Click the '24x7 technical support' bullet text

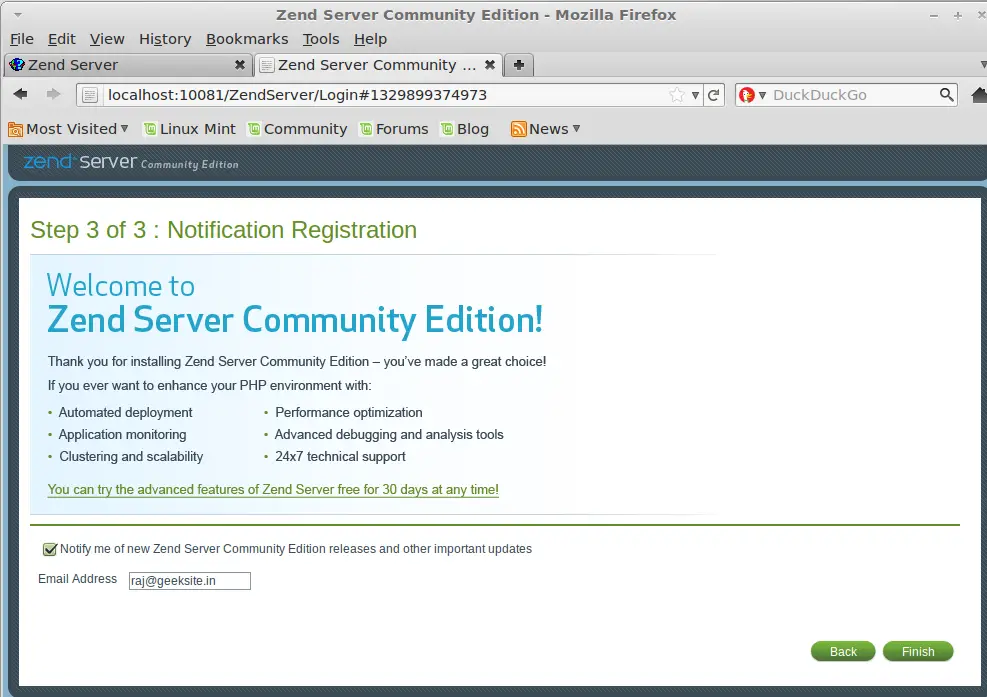tap(340, 456)
